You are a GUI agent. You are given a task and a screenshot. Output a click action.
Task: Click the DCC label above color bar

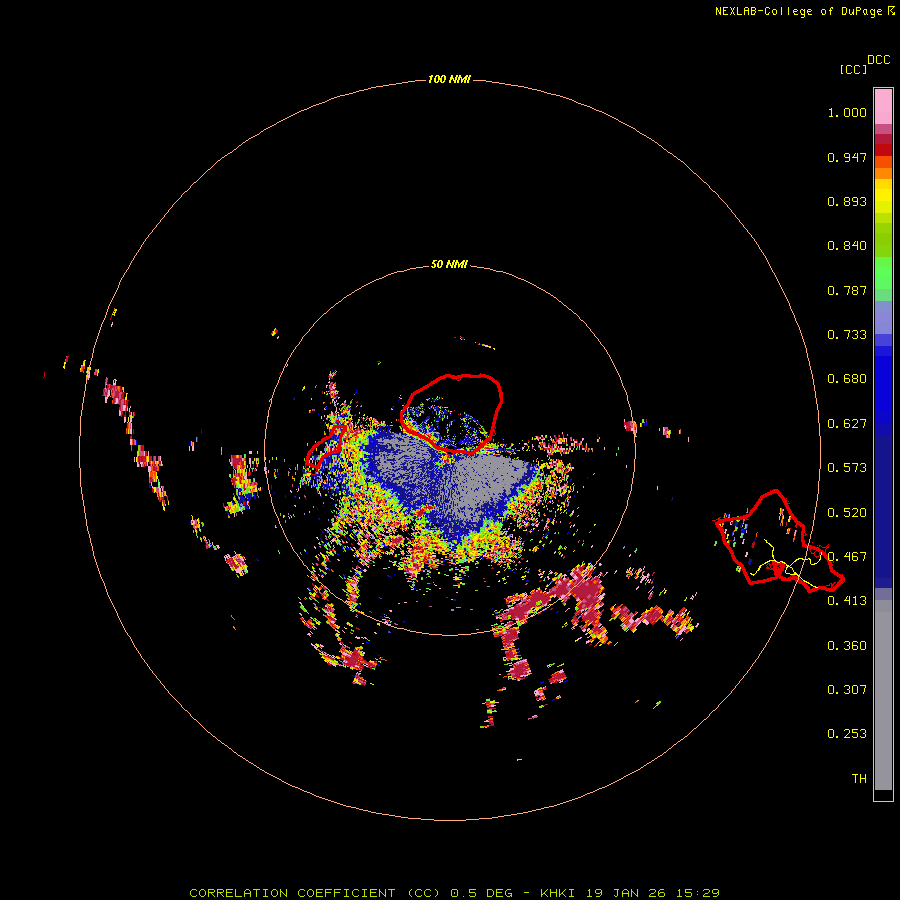tap(878, 60)
